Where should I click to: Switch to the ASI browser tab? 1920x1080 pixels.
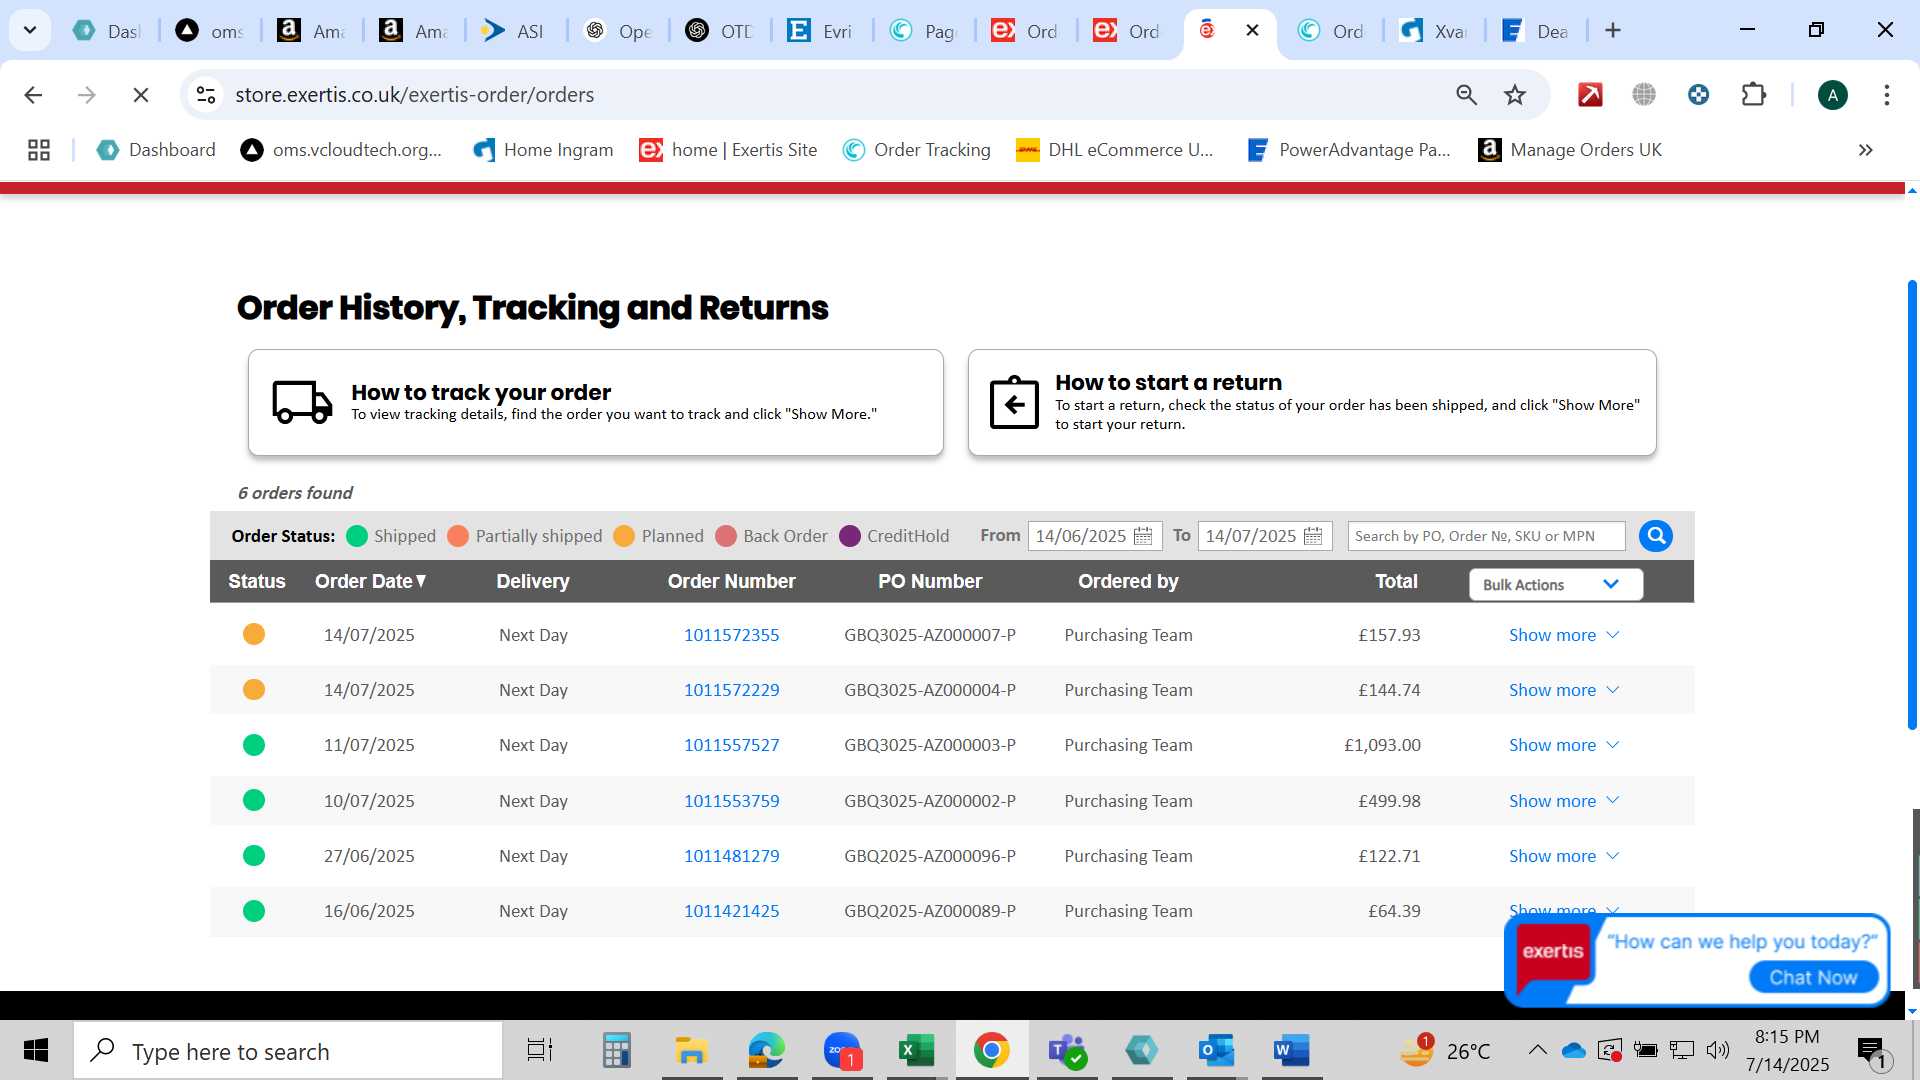(x=513, y=31)
